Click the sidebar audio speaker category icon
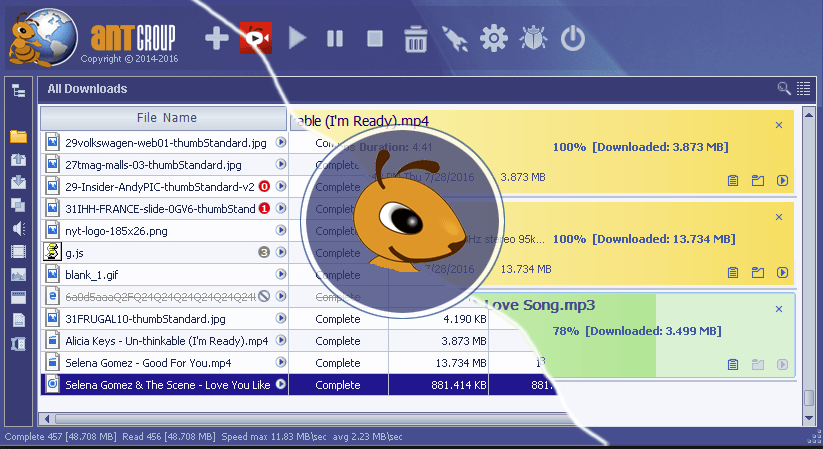Viewport: 823px width, 449px height. [x=18, y=228]
